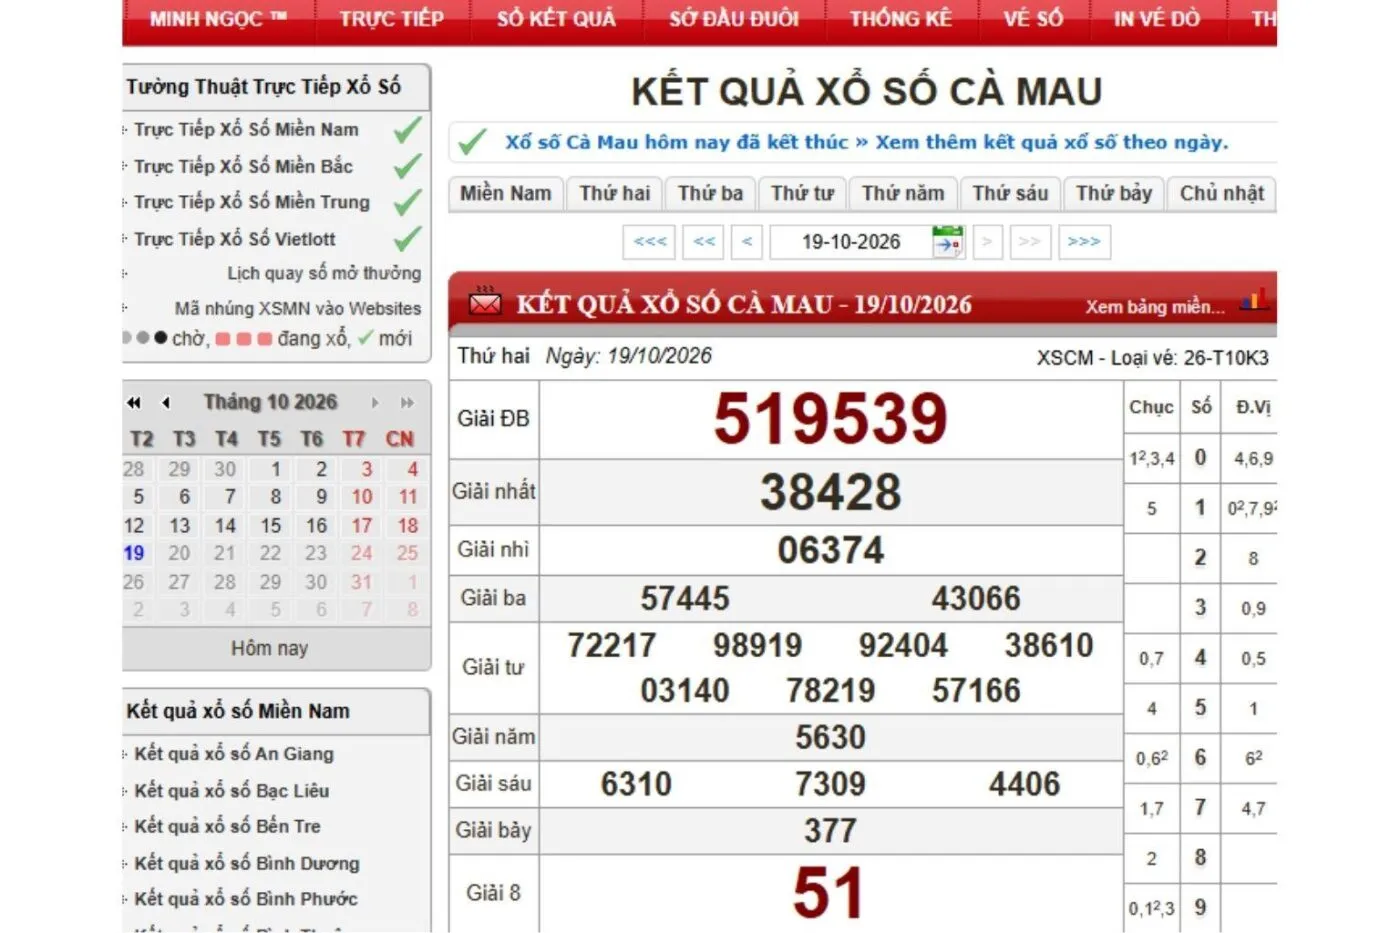Open Mã nhúng XSMN vào Websites link
This screenshot has width=1400, height=933.
click(298, 309)
